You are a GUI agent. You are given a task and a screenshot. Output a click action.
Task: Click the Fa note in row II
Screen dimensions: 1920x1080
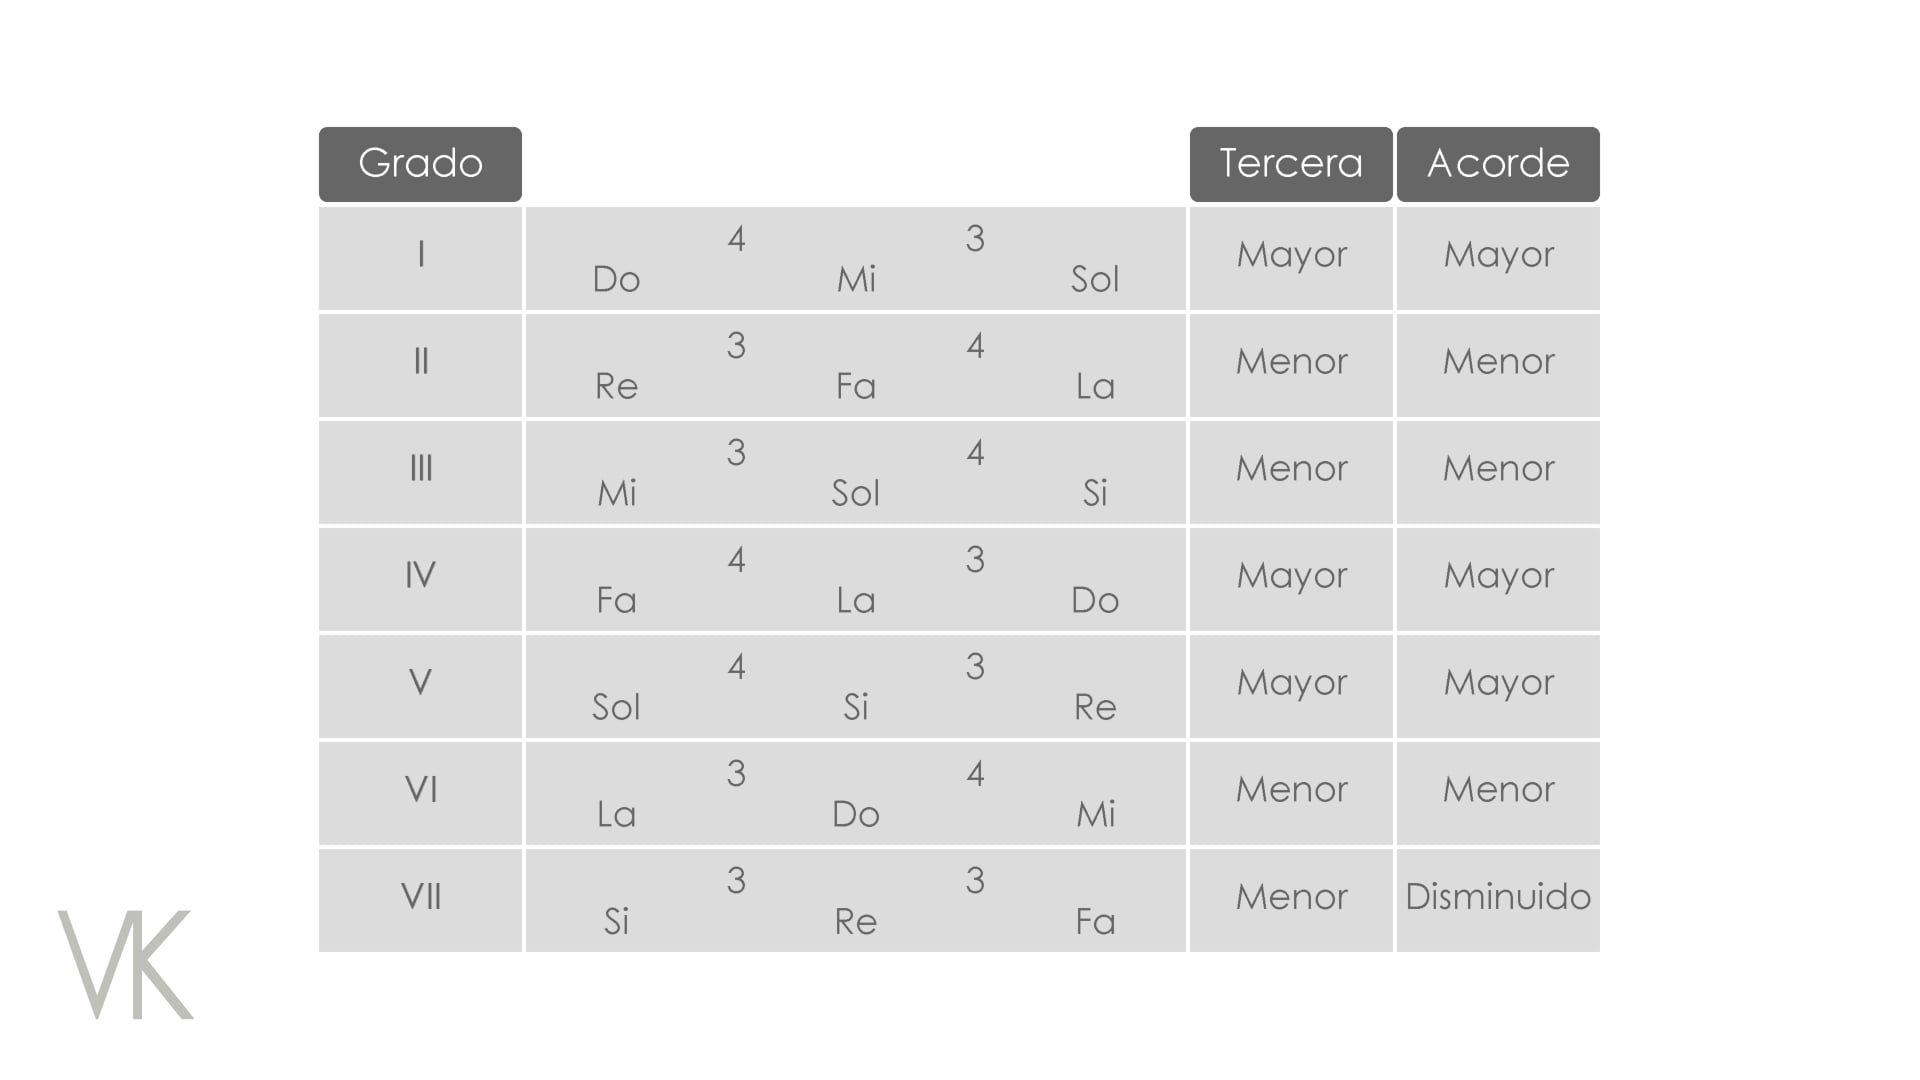(856, 387)
